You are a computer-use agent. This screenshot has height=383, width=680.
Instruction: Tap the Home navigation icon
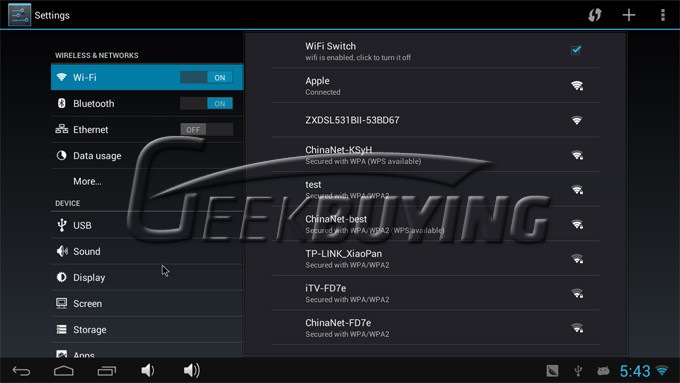pyautogui.click(x=64, y=371)
